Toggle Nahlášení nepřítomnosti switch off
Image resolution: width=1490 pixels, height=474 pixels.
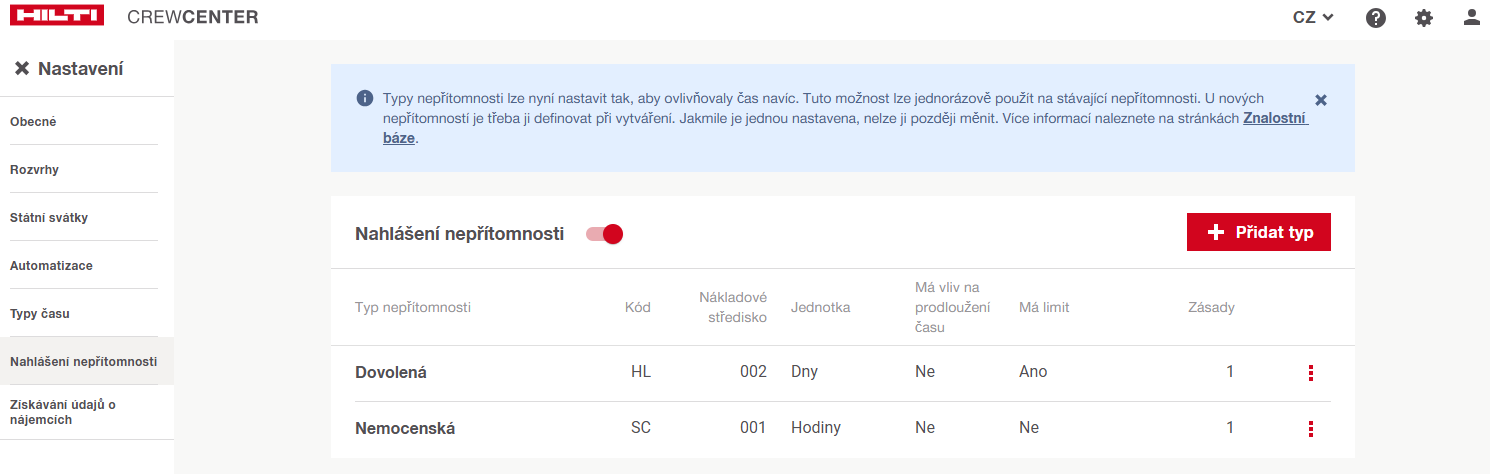click(x=606, y=234)
